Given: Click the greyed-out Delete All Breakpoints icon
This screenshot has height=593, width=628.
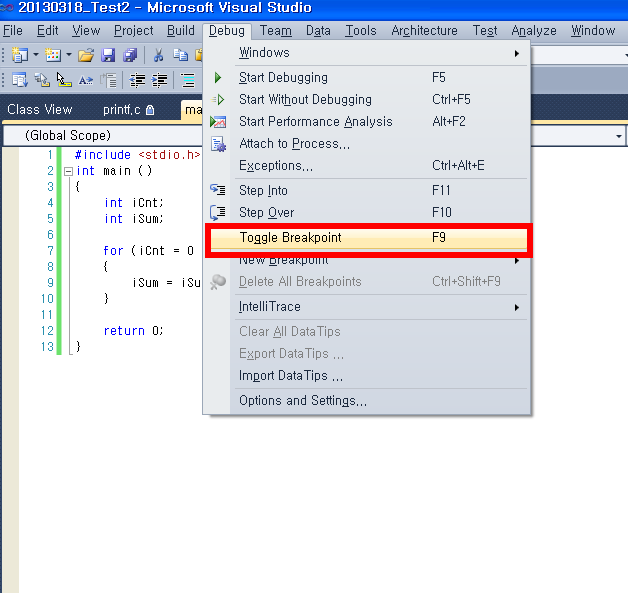Looking at the screenshot, I should [x=218, y=281].
